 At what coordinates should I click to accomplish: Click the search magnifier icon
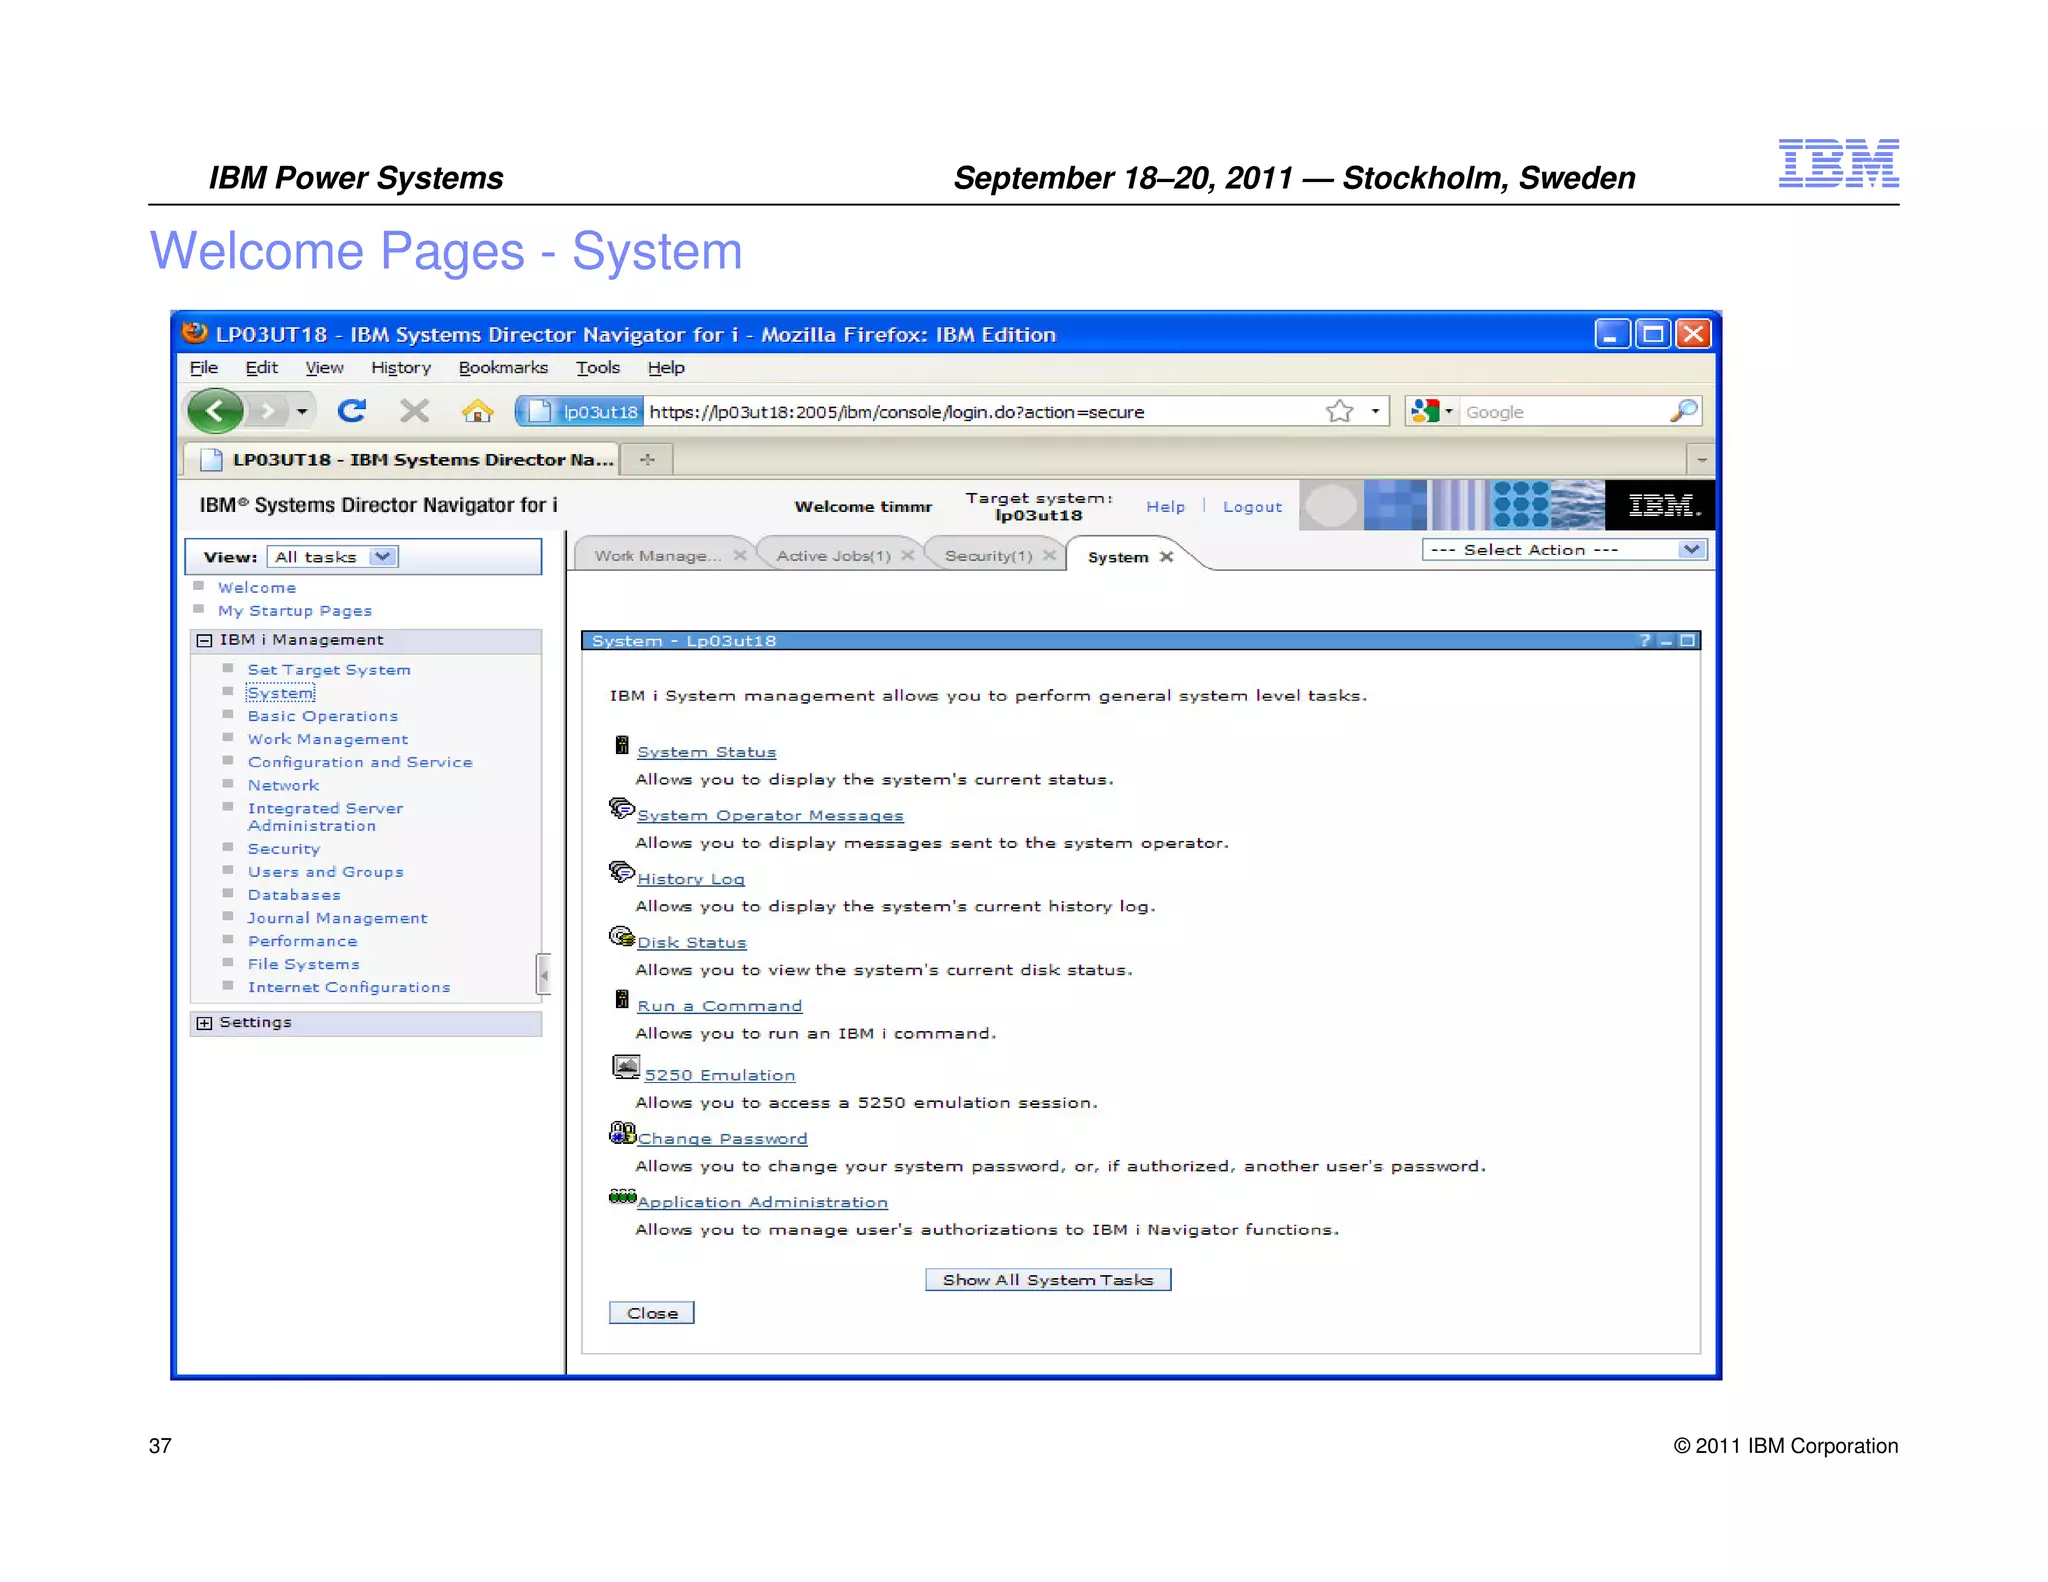click(1684, 411)
